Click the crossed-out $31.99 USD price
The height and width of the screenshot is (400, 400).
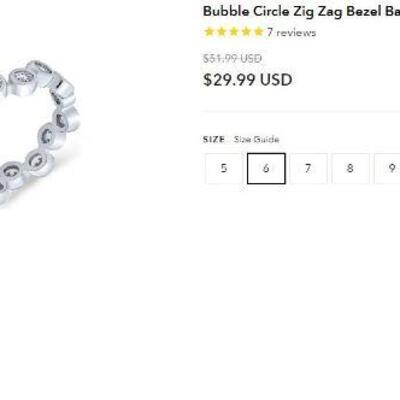(232, 59)
